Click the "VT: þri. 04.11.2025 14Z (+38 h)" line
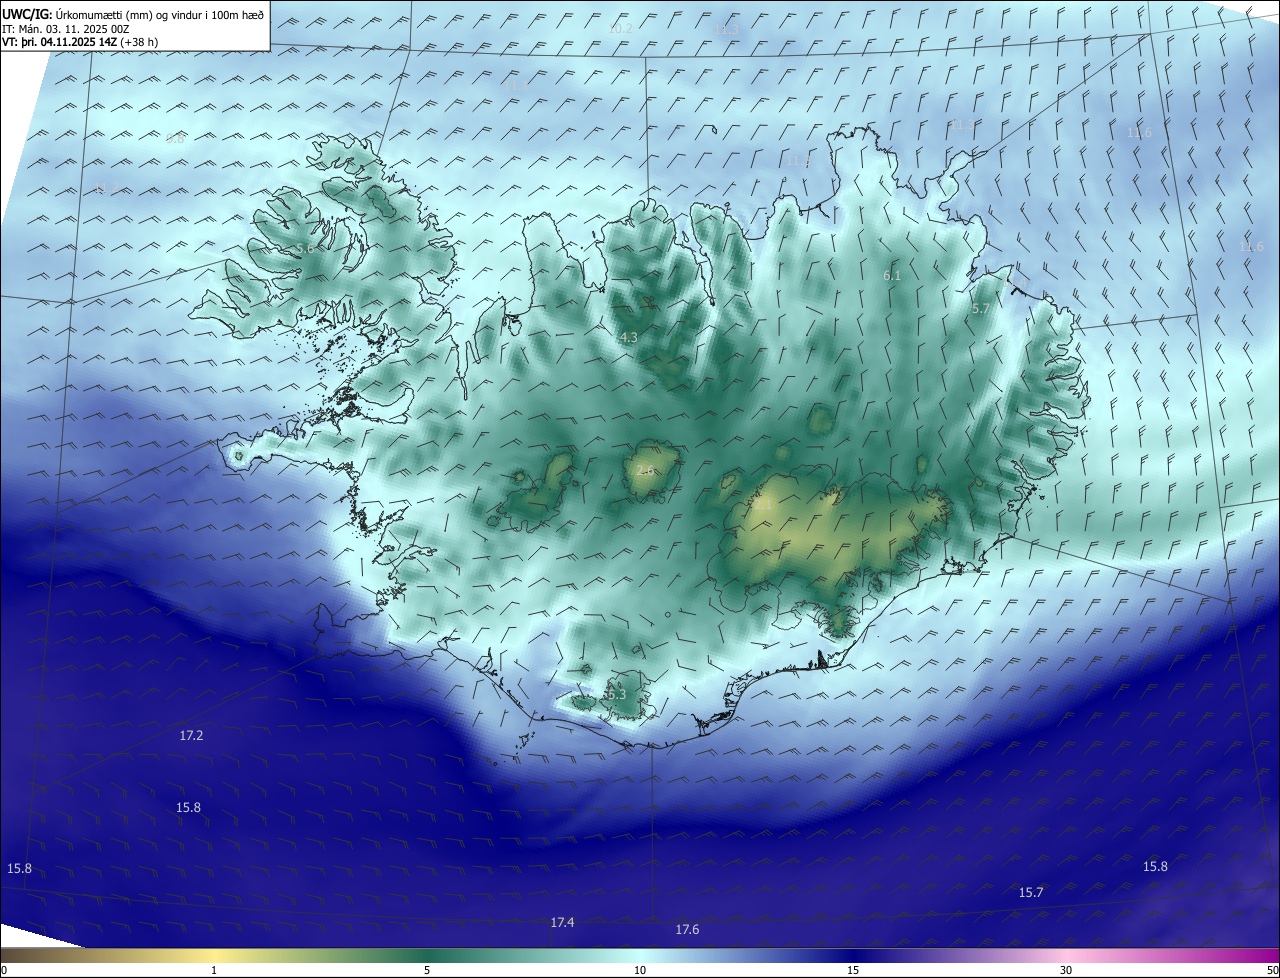The width and height of the screenshot is (1280, 978). (x=80, y=42)
